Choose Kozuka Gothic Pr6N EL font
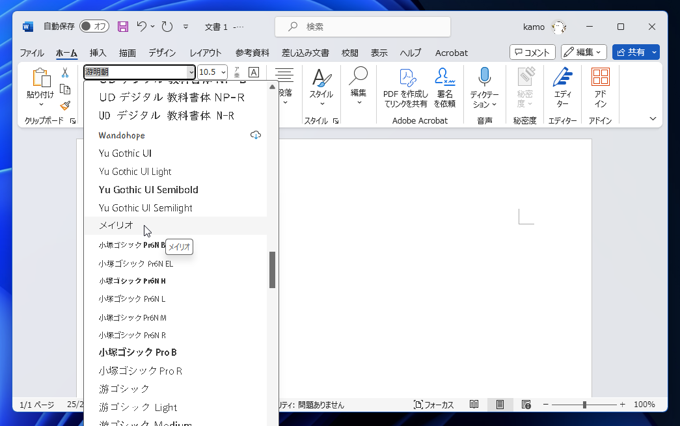The height and width of the screenshot is (426, 680). pyautogui.click(x=176, y=264)
